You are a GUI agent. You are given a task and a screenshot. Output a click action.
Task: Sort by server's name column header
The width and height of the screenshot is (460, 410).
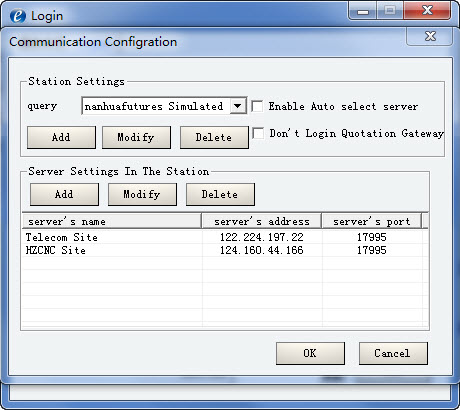pyautogui.click(x=112, y=222)
